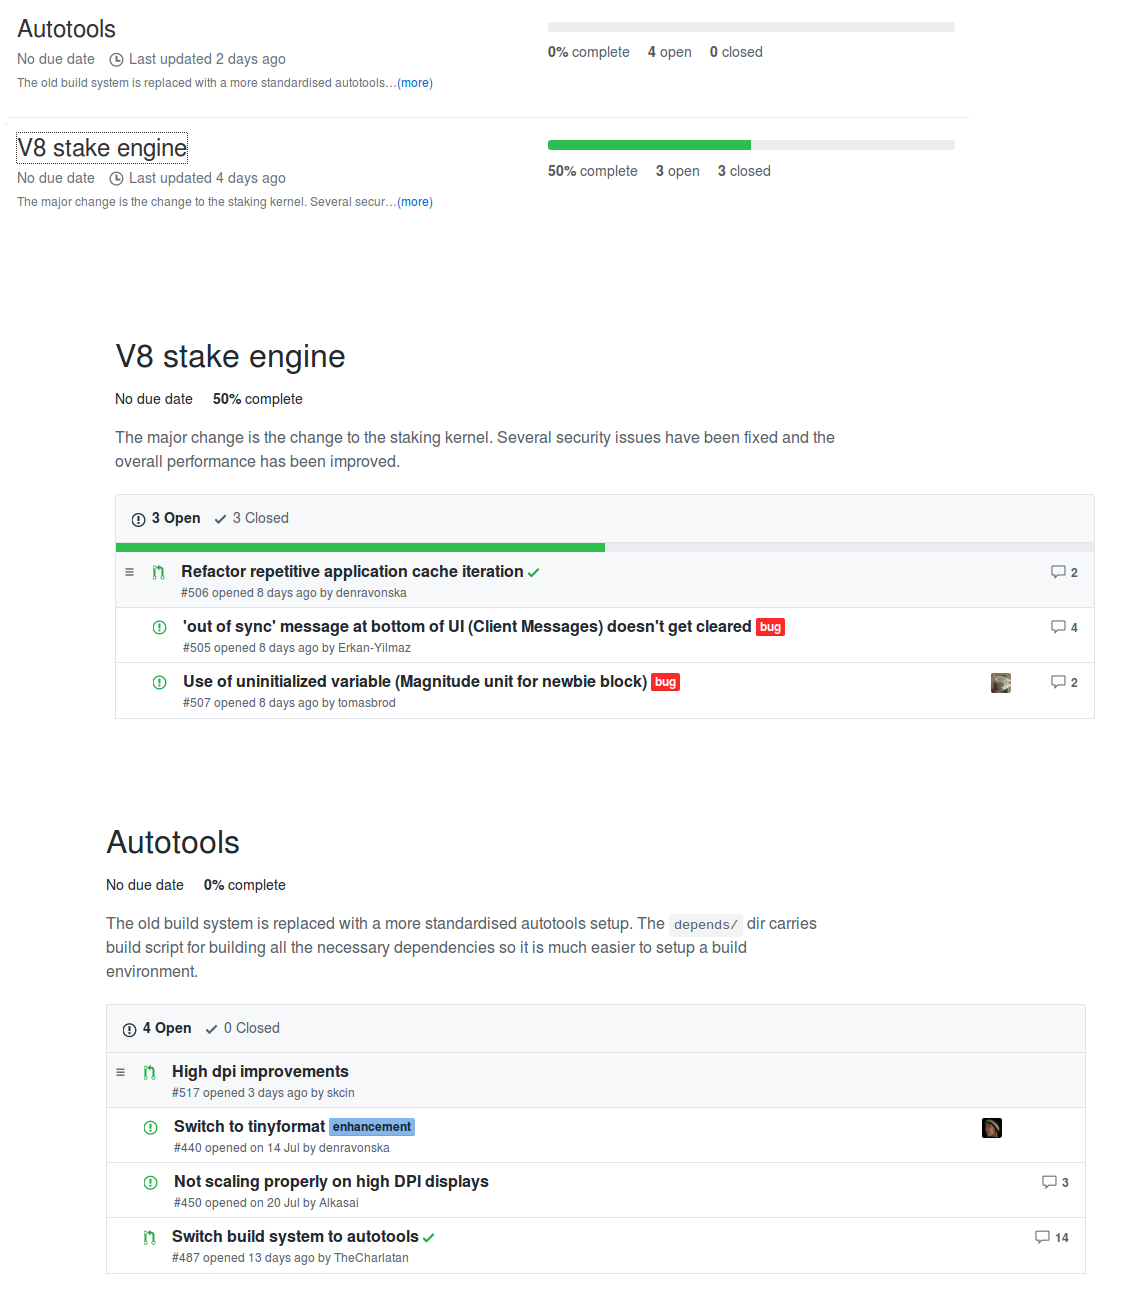Show 0 Closed items in Autotools list
The height and width of the screenshot is (1305, 1128).
(243, 1028)
